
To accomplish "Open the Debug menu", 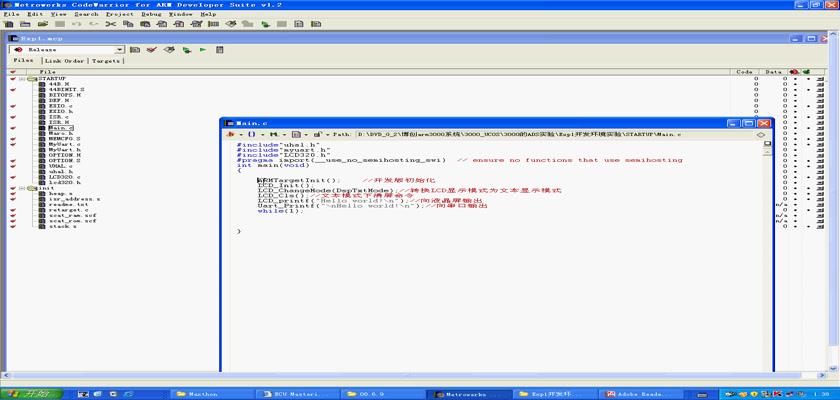I will tap(151, 14).
